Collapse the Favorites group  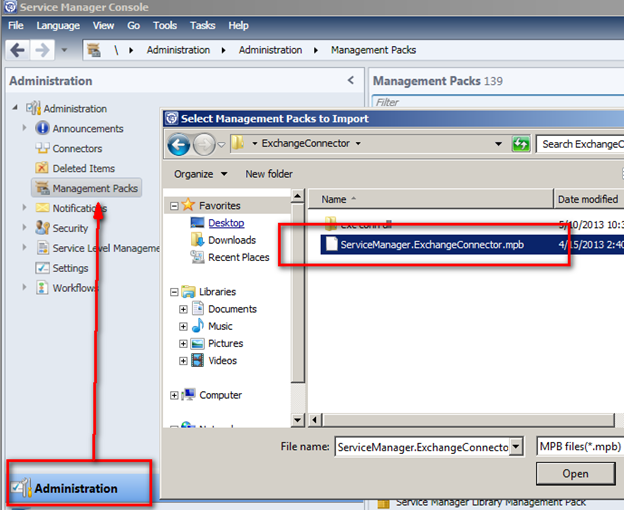[174, 206]
